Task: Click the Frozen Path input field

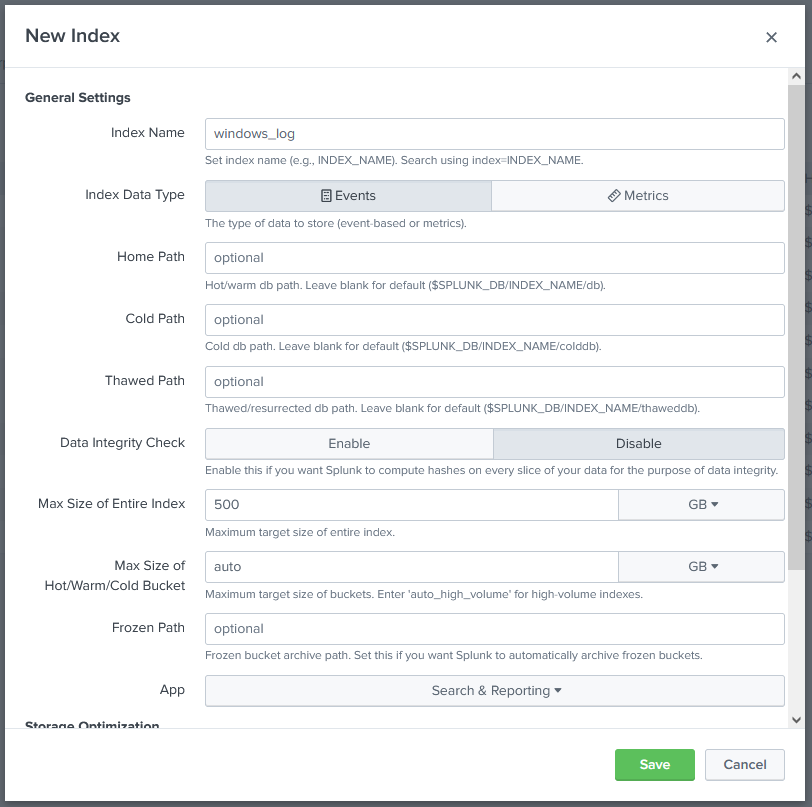Action: coord(495,629)
